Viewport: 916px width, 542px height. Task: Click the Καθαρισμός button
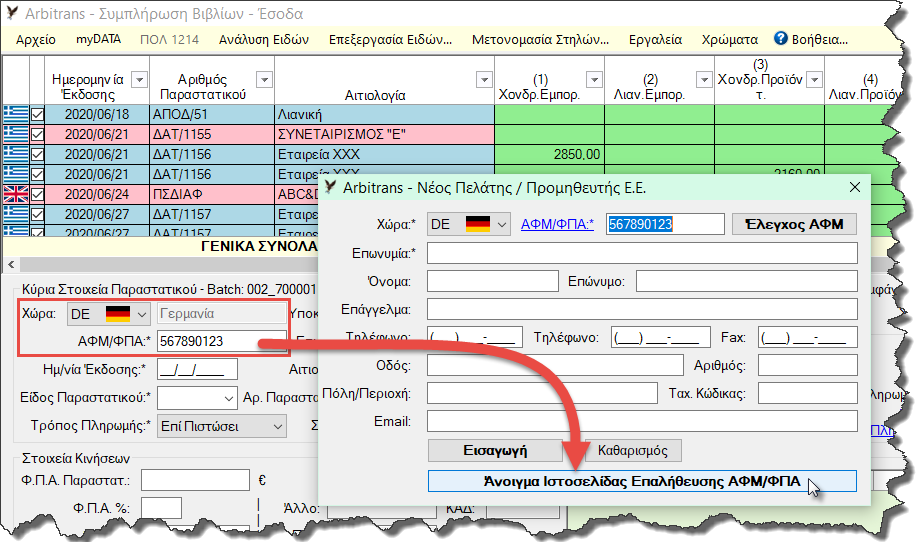click(633, 450)
